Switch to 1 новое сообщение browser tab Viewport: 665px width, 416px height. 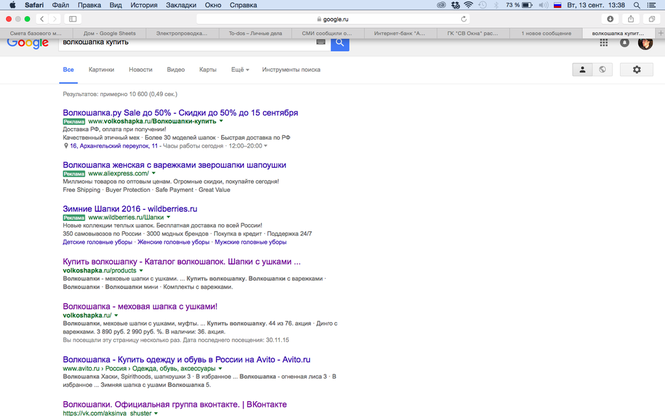coord(546,33)
